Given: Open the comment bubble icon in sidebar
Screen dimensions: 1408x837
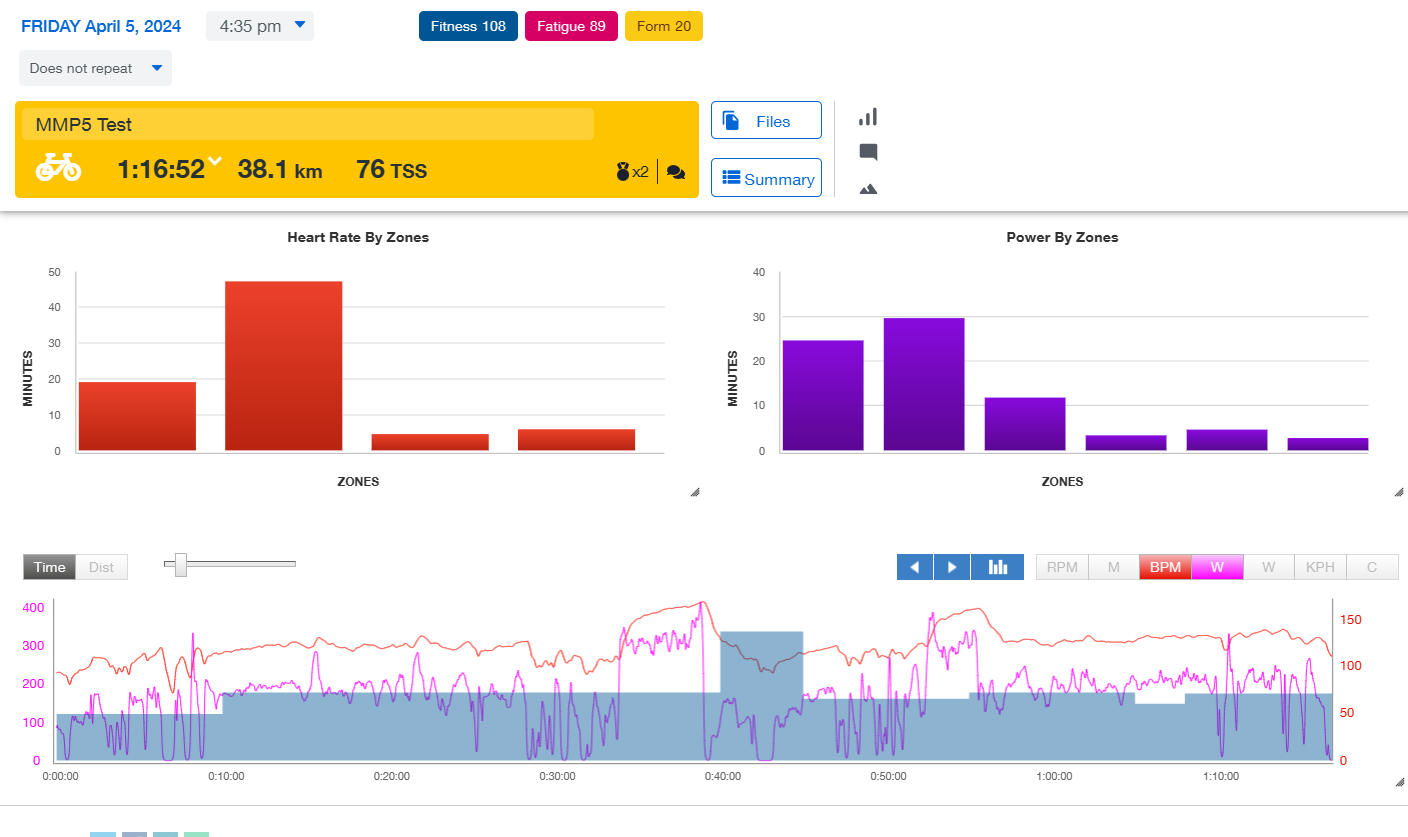Looking at the screenshot, I should click(868, 153).
